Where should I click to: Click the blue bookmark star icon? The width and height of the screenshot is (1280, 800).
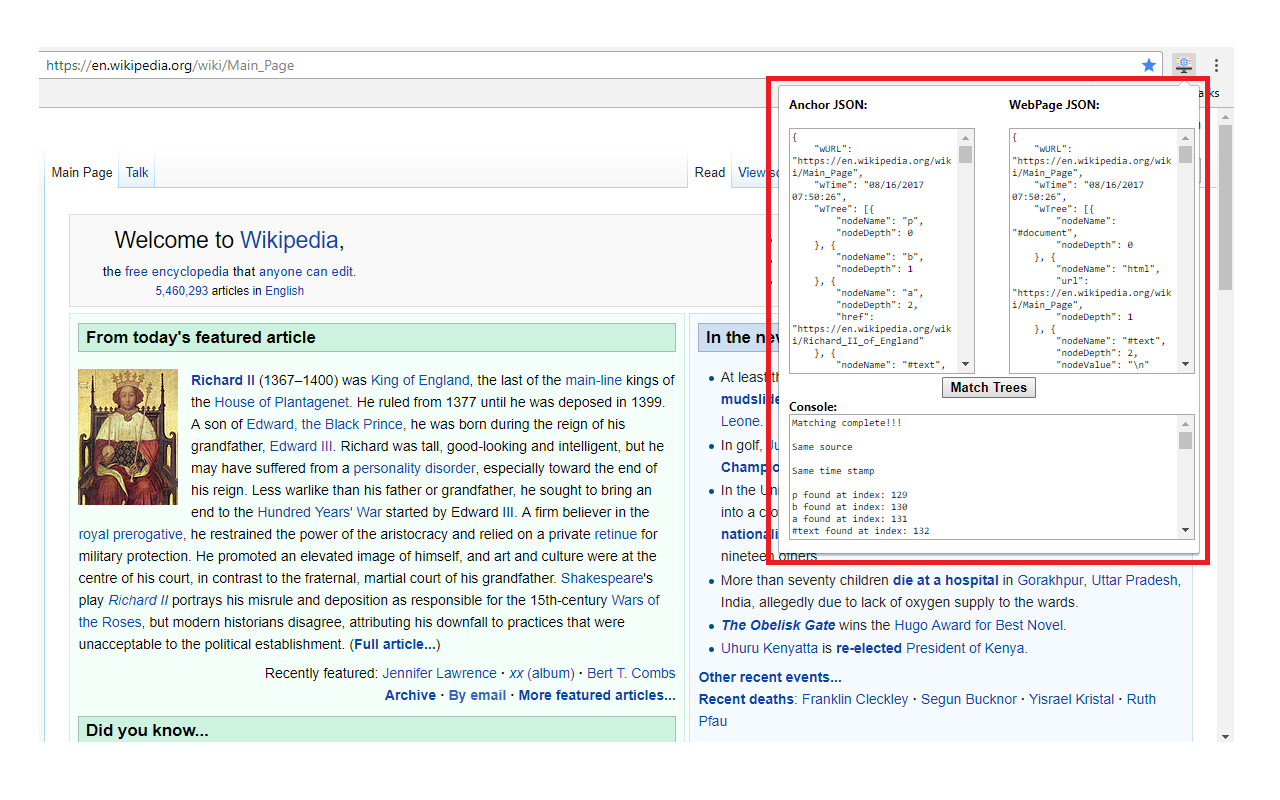(1149, 65)
